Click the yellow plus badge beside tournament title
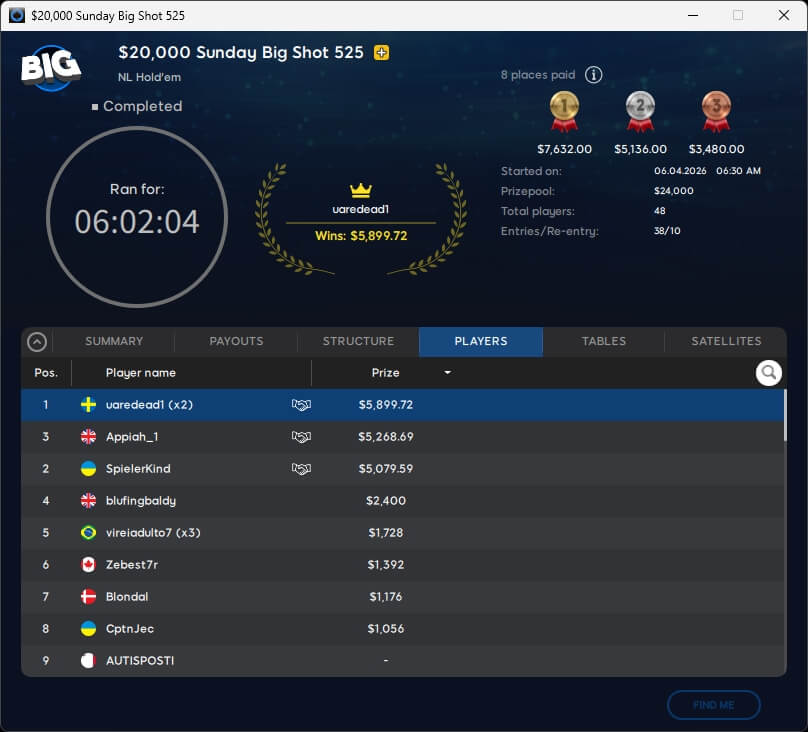Screen dimensions: 808x732 point(381,53)
